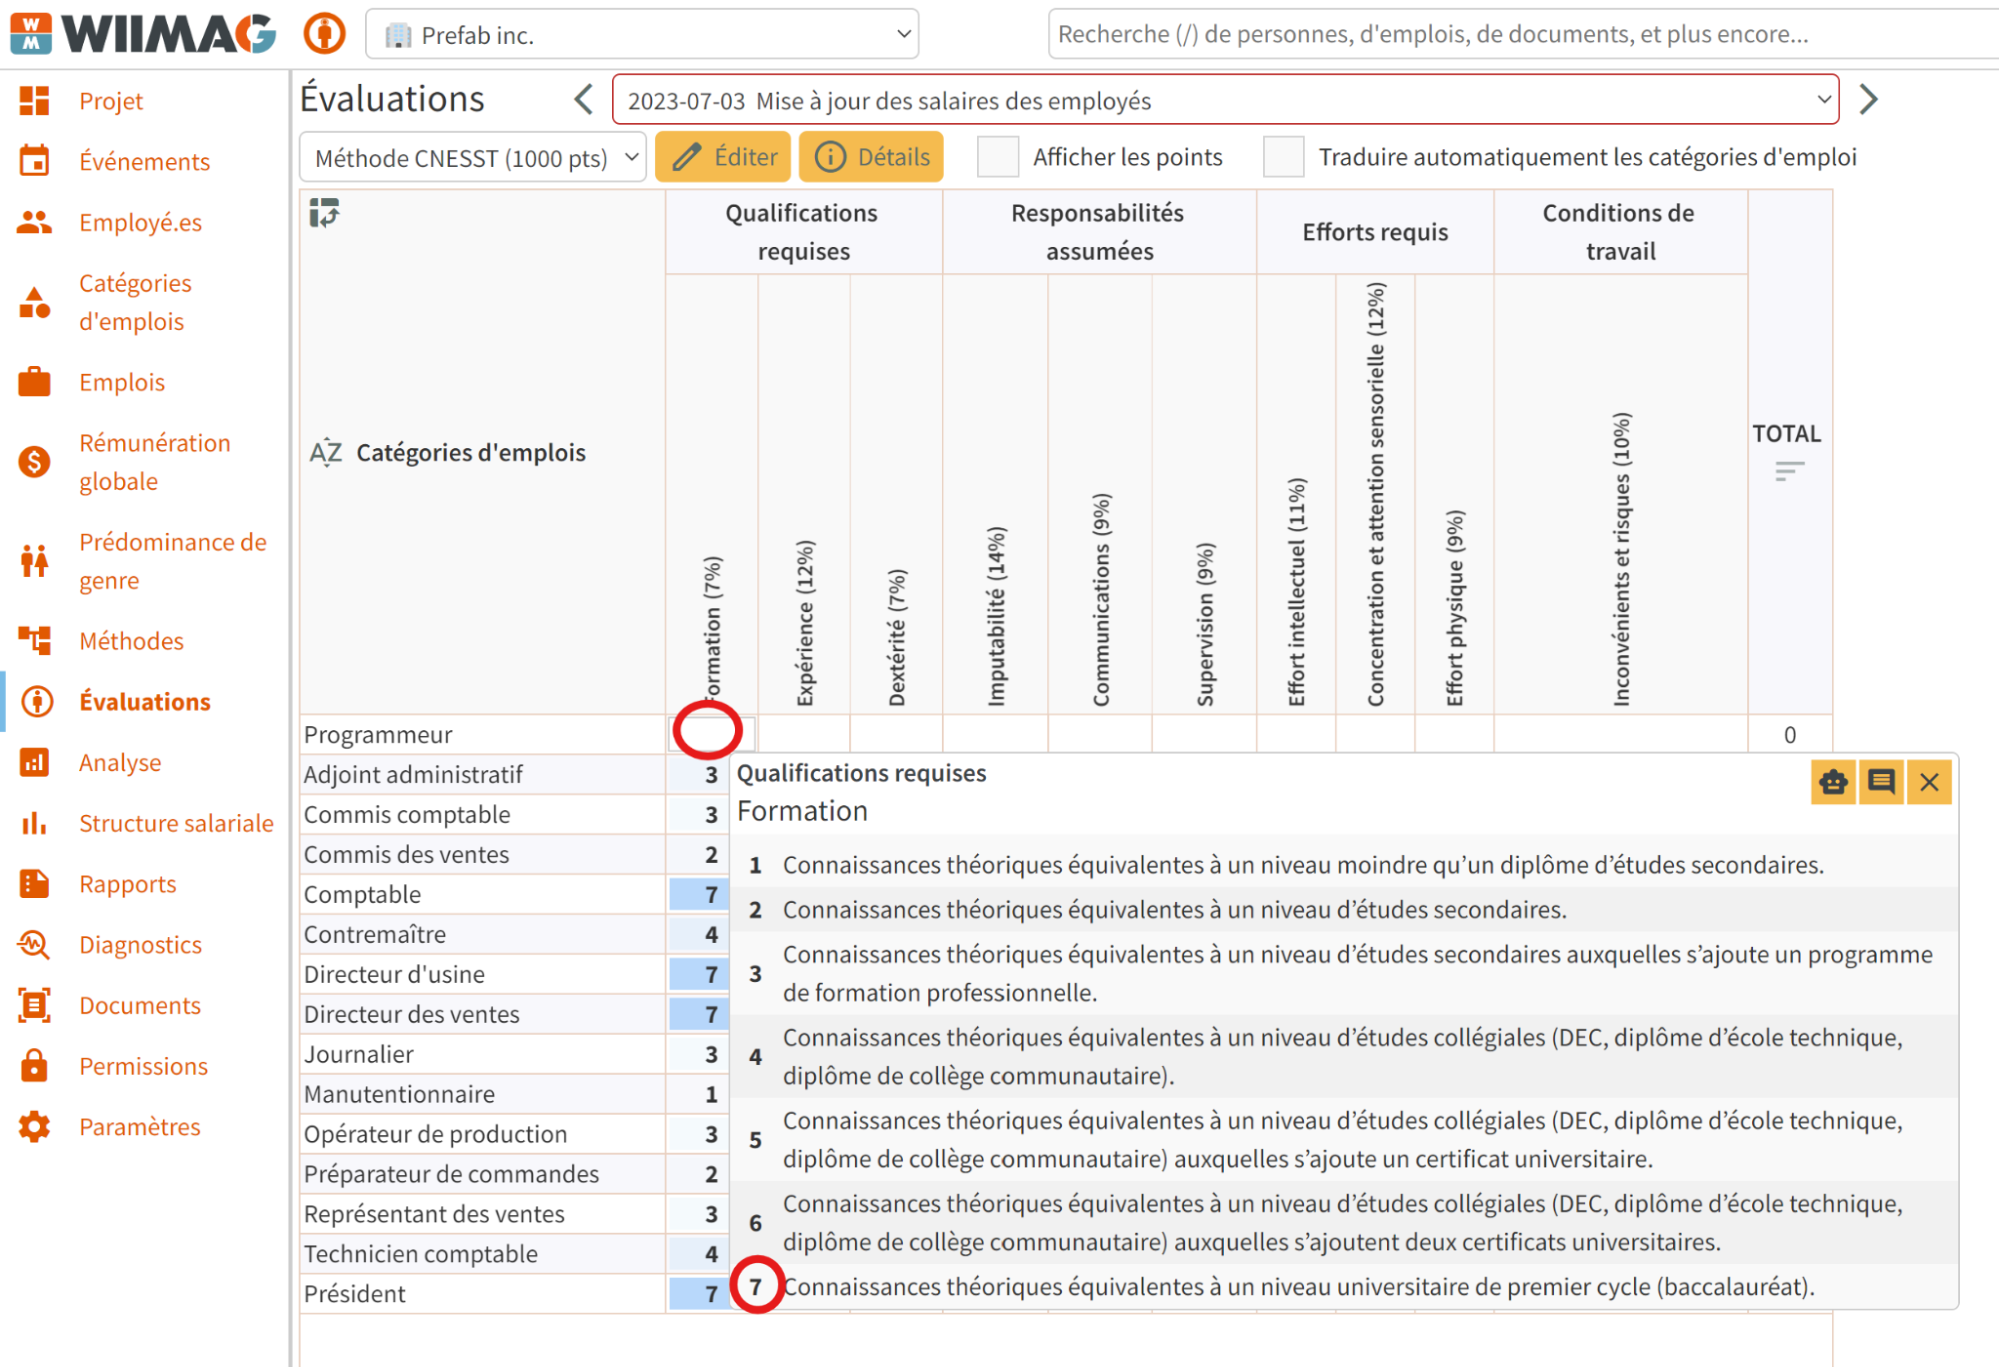Screen dimensions: 1999x1367
Task: Open the Permissions lock icon
Action: [34, 1066]
